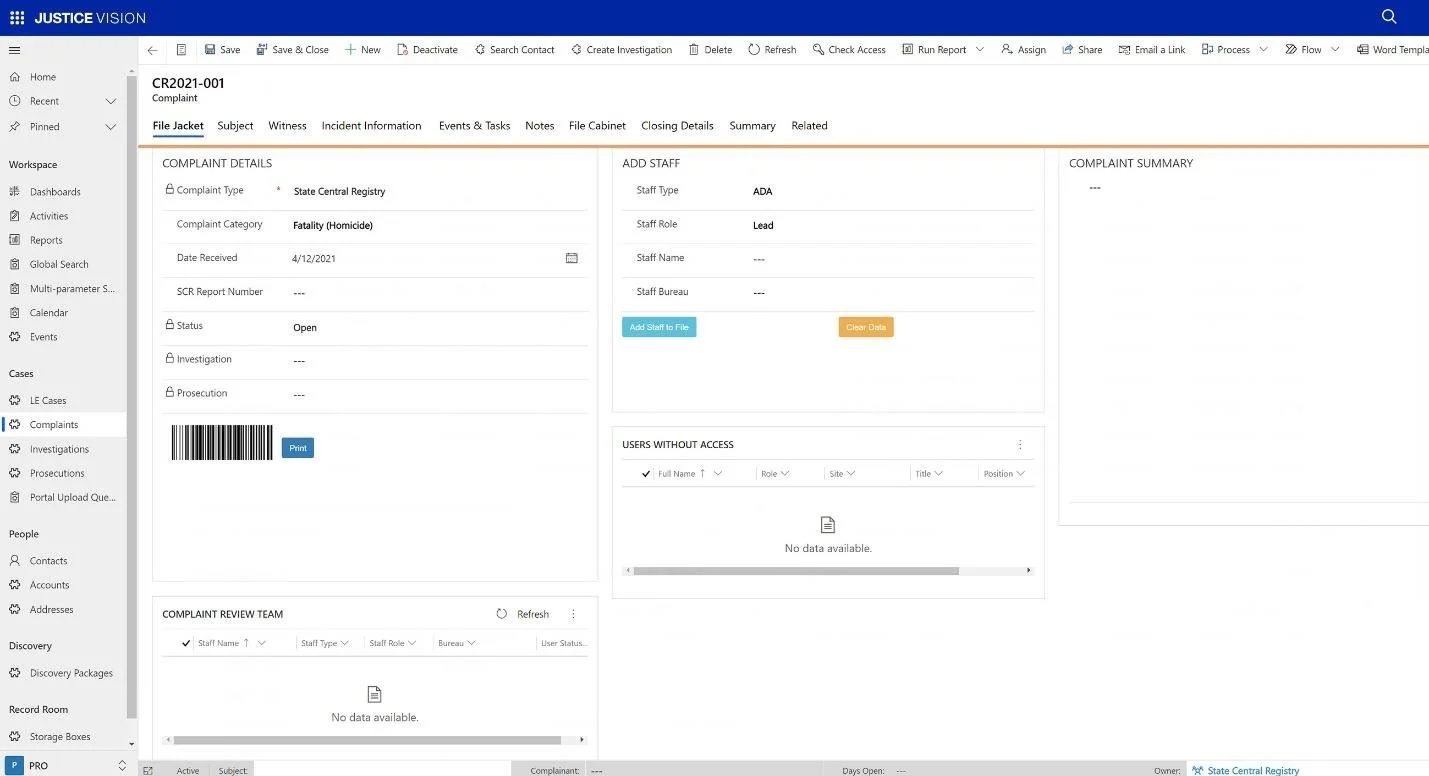This screenshot has height=776, width=1429.
Task: Expand the Flow dropdown arrow
Action: coord(1335,50)
